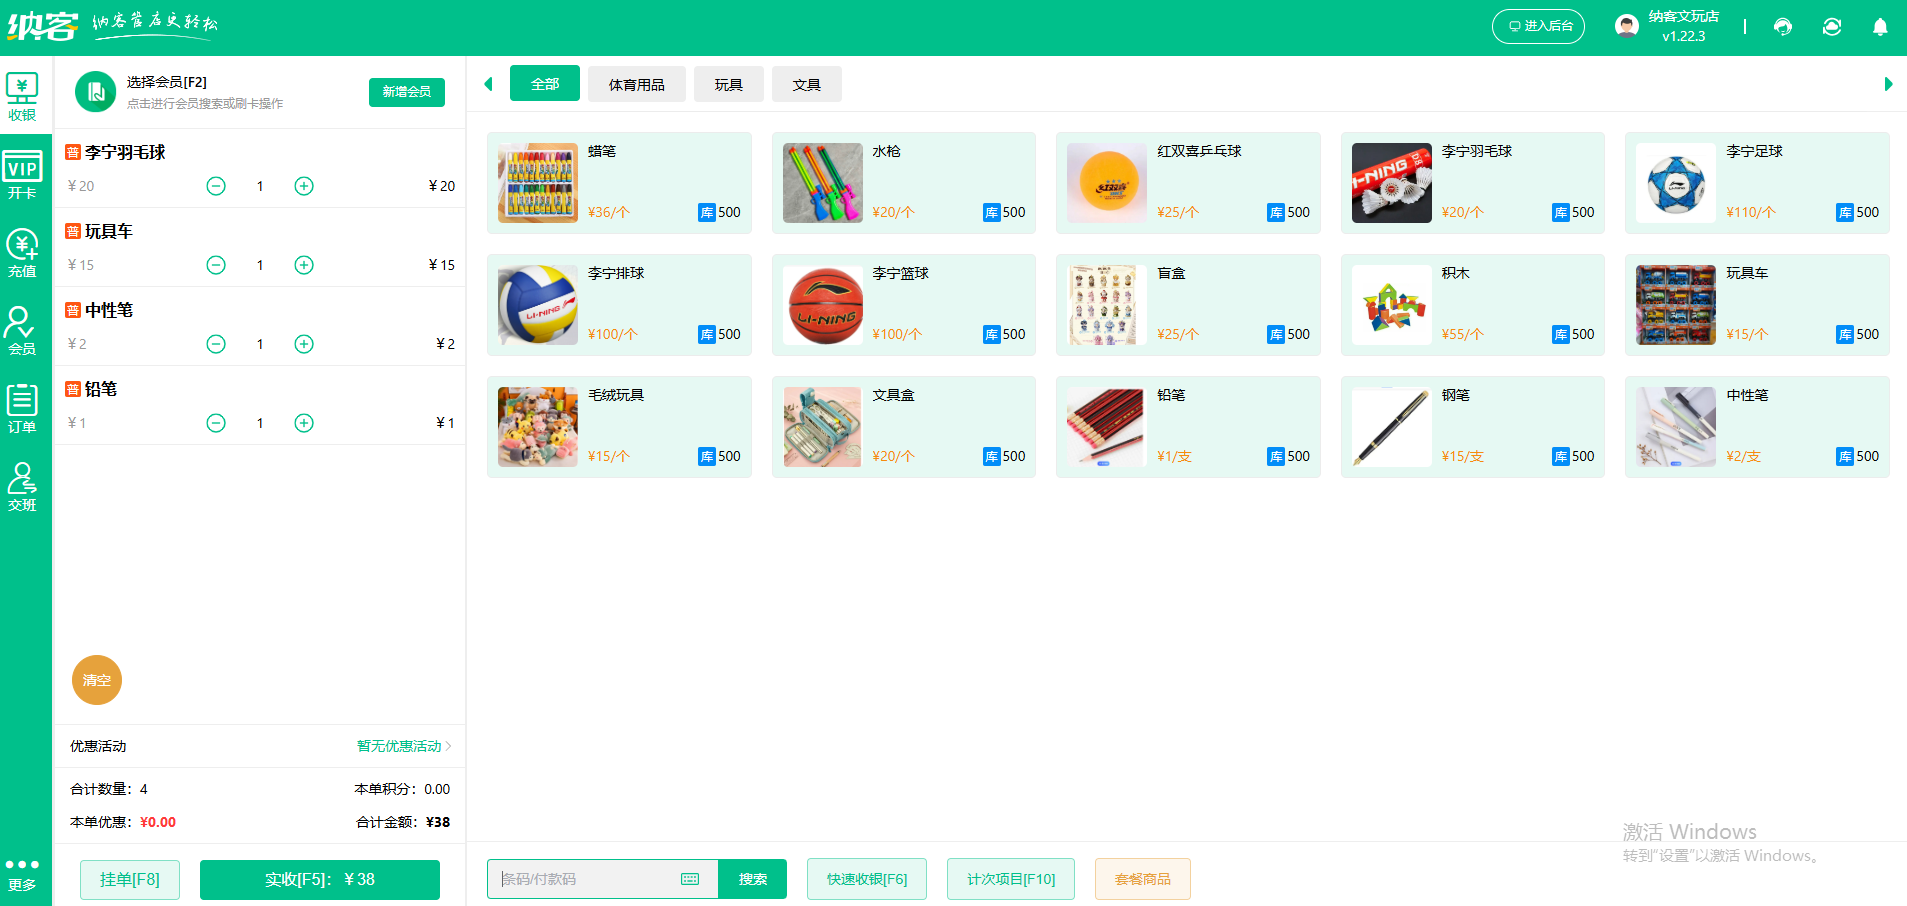The height and width of the screenshot is (906, 1907).
Task: Switch to the 文具 category tab
Action: point(806,84)
